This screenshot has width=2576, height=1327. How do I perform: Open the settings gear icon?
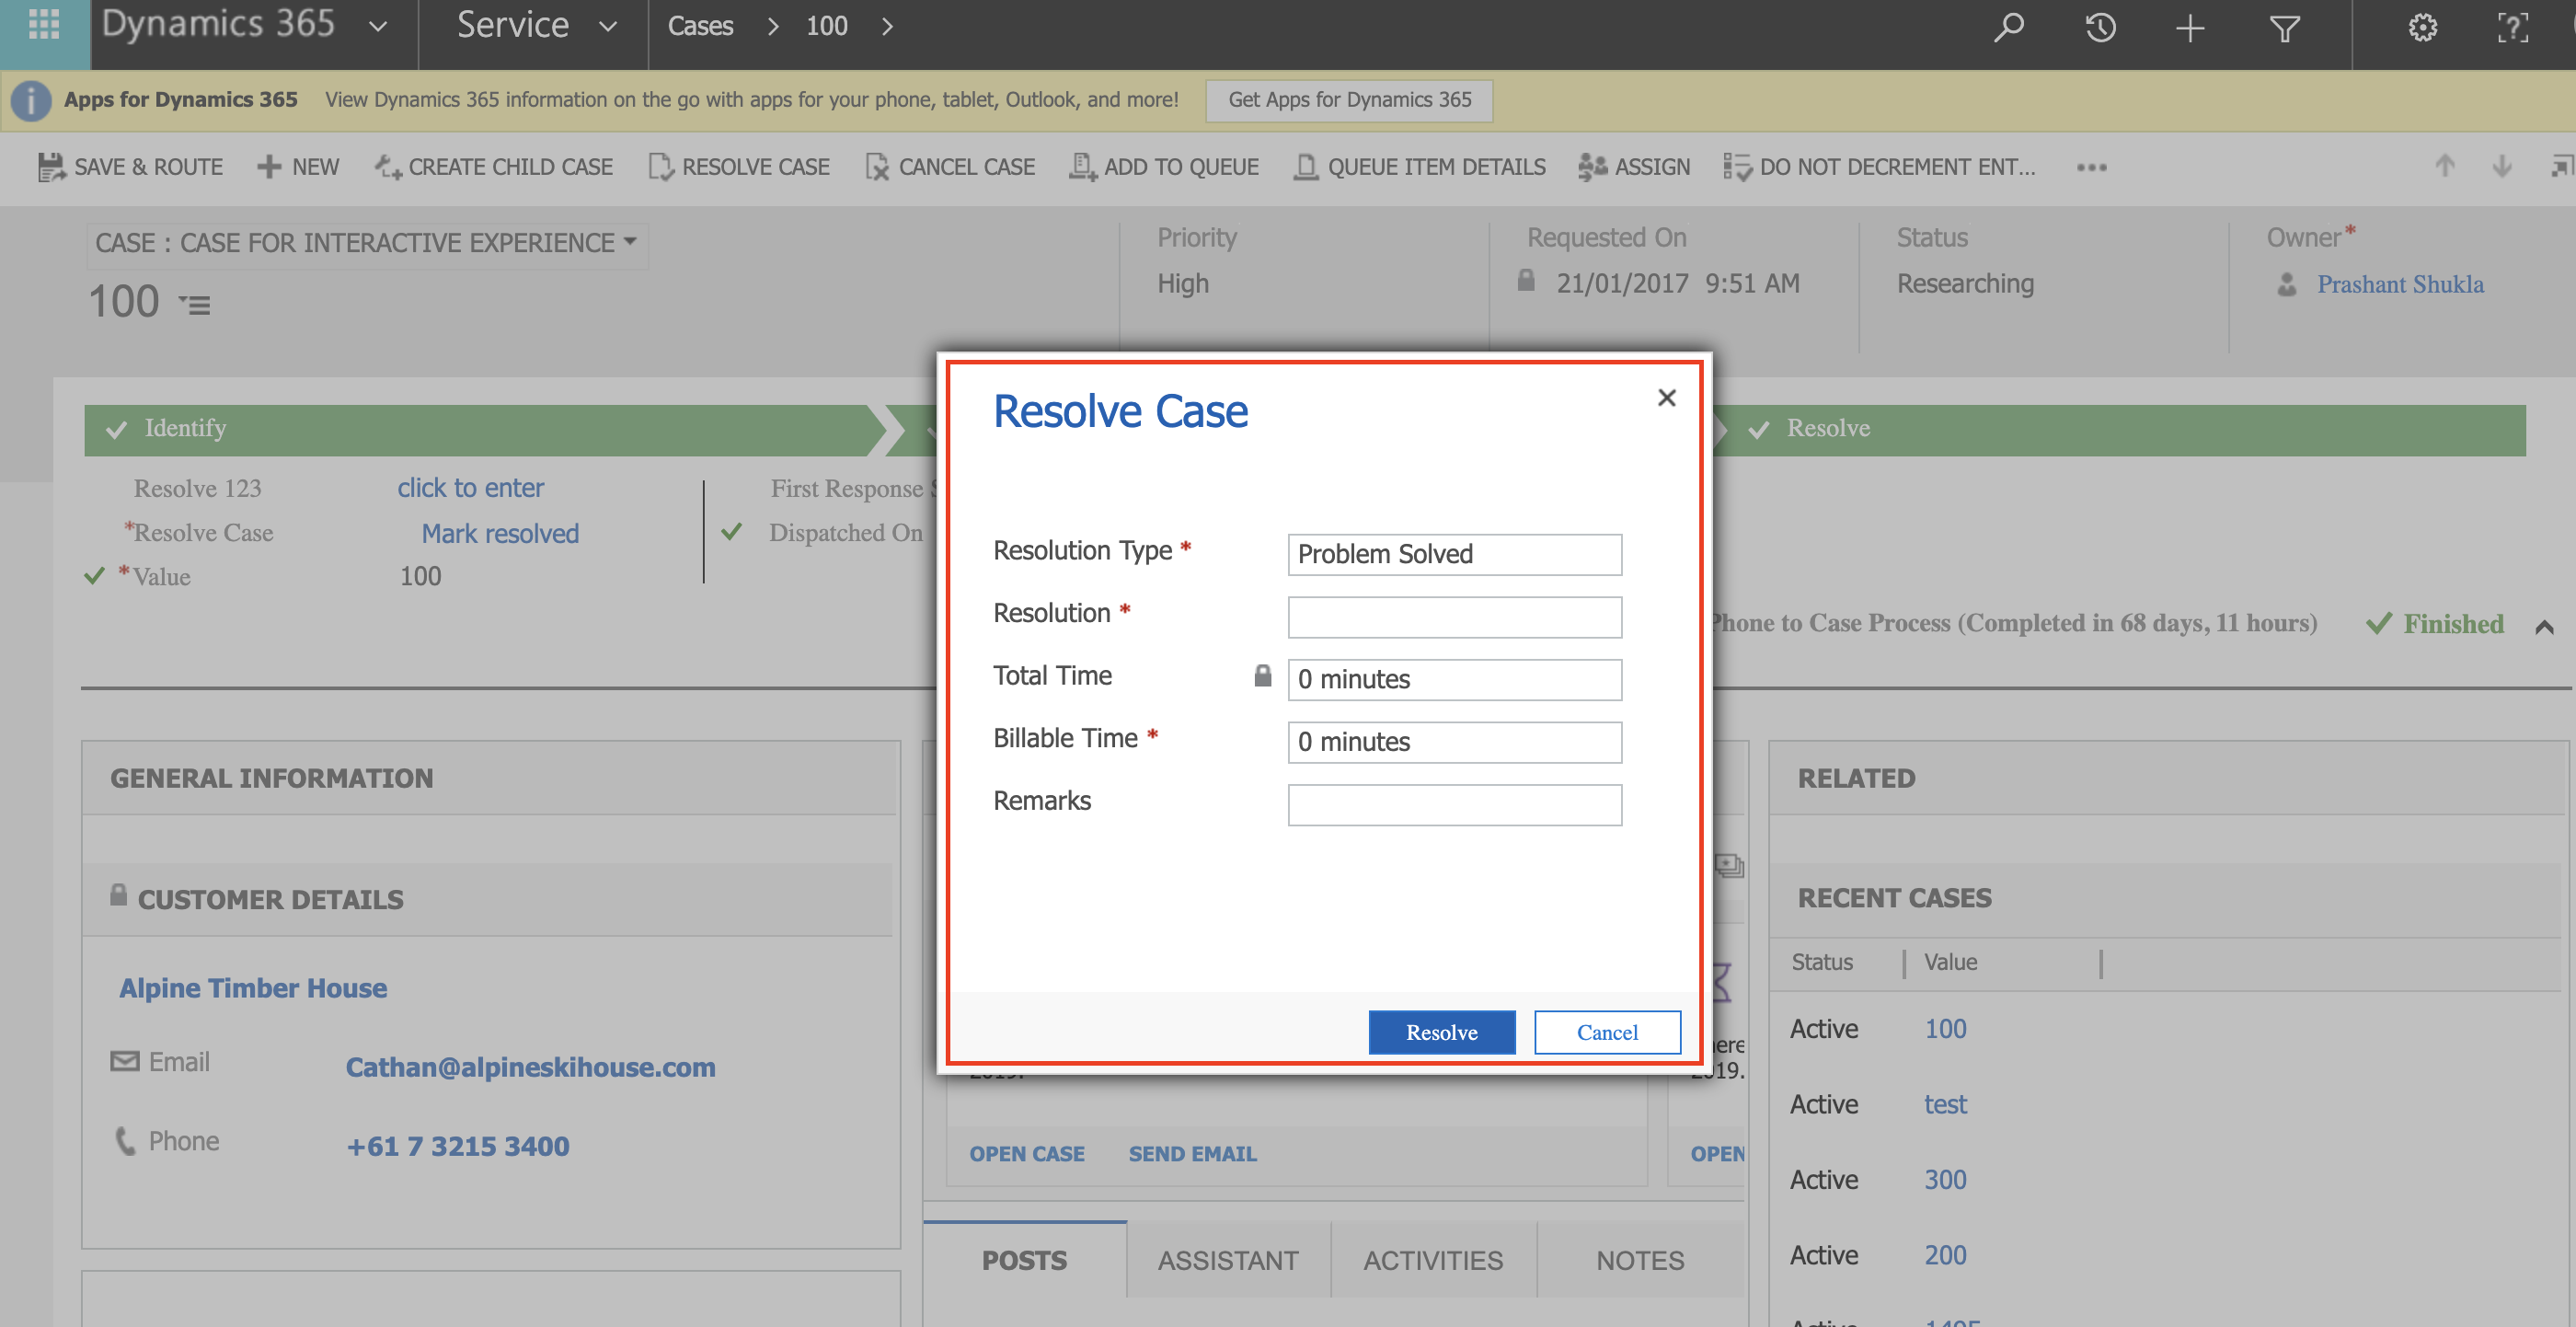[2422, 27]
